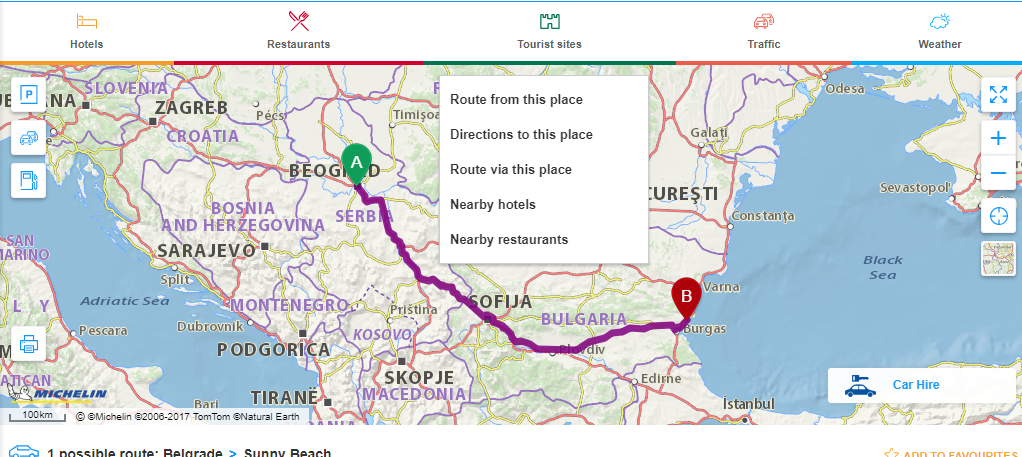This screenshot has width=1022, height=457.
Task: Switch to the Restaurants tab
Action: pos(298,31)
